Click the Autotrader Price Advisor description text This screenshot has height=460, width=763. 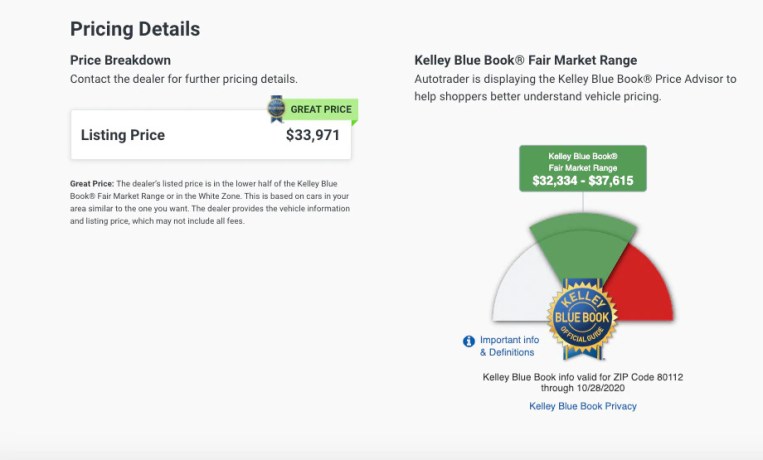[x=575, y=87]
